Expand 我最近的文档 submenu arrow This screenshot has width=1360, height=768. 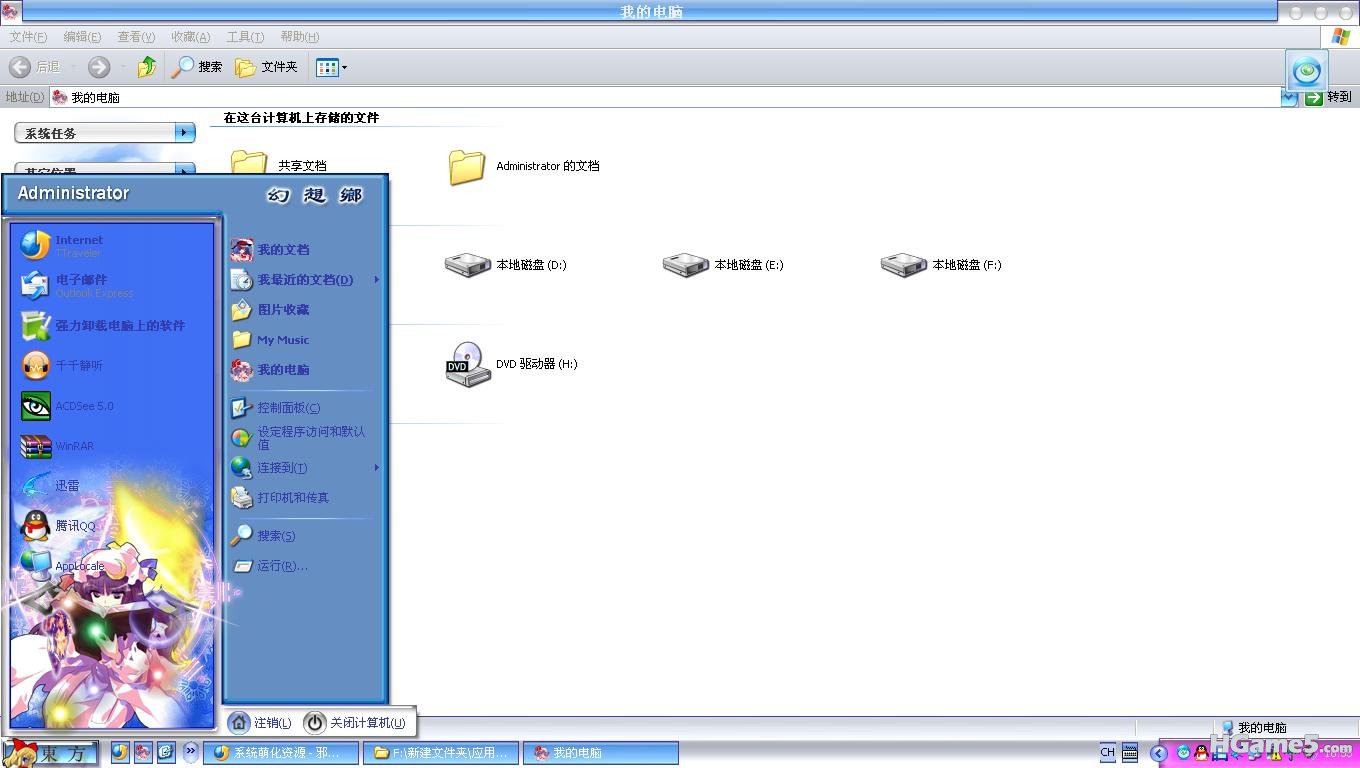[377, 280]
